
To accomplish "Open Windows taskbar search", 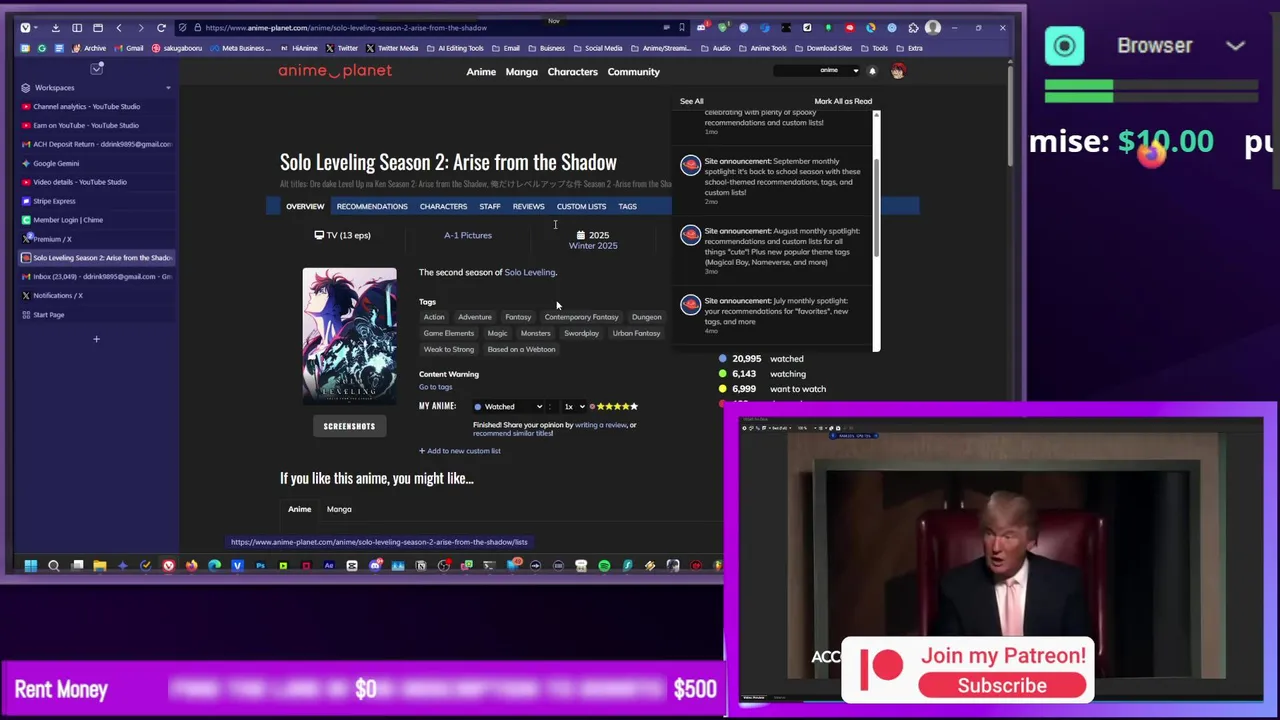I will pyautogui.click(x=54, y=566).
